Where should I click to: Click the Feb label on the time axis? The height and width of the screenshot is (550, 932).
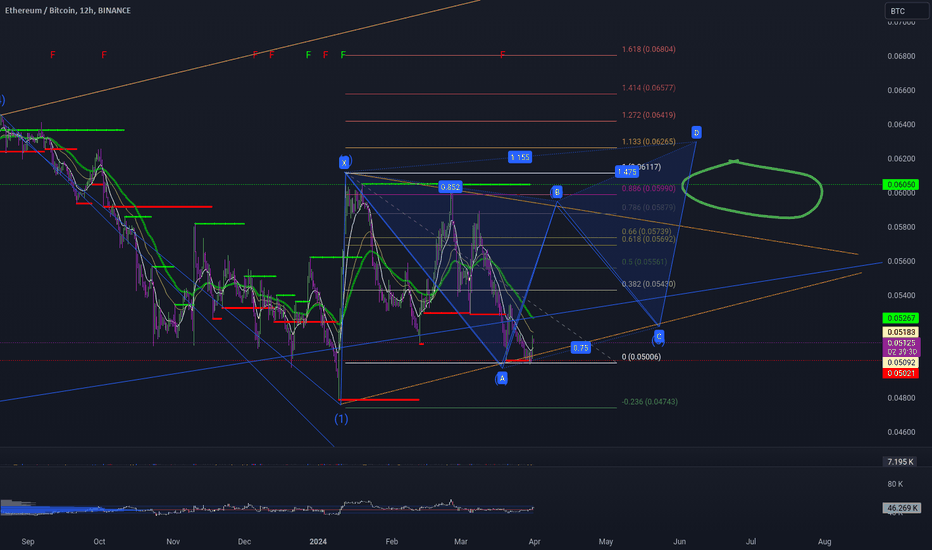pyautogui.click(x=392, y=542)
